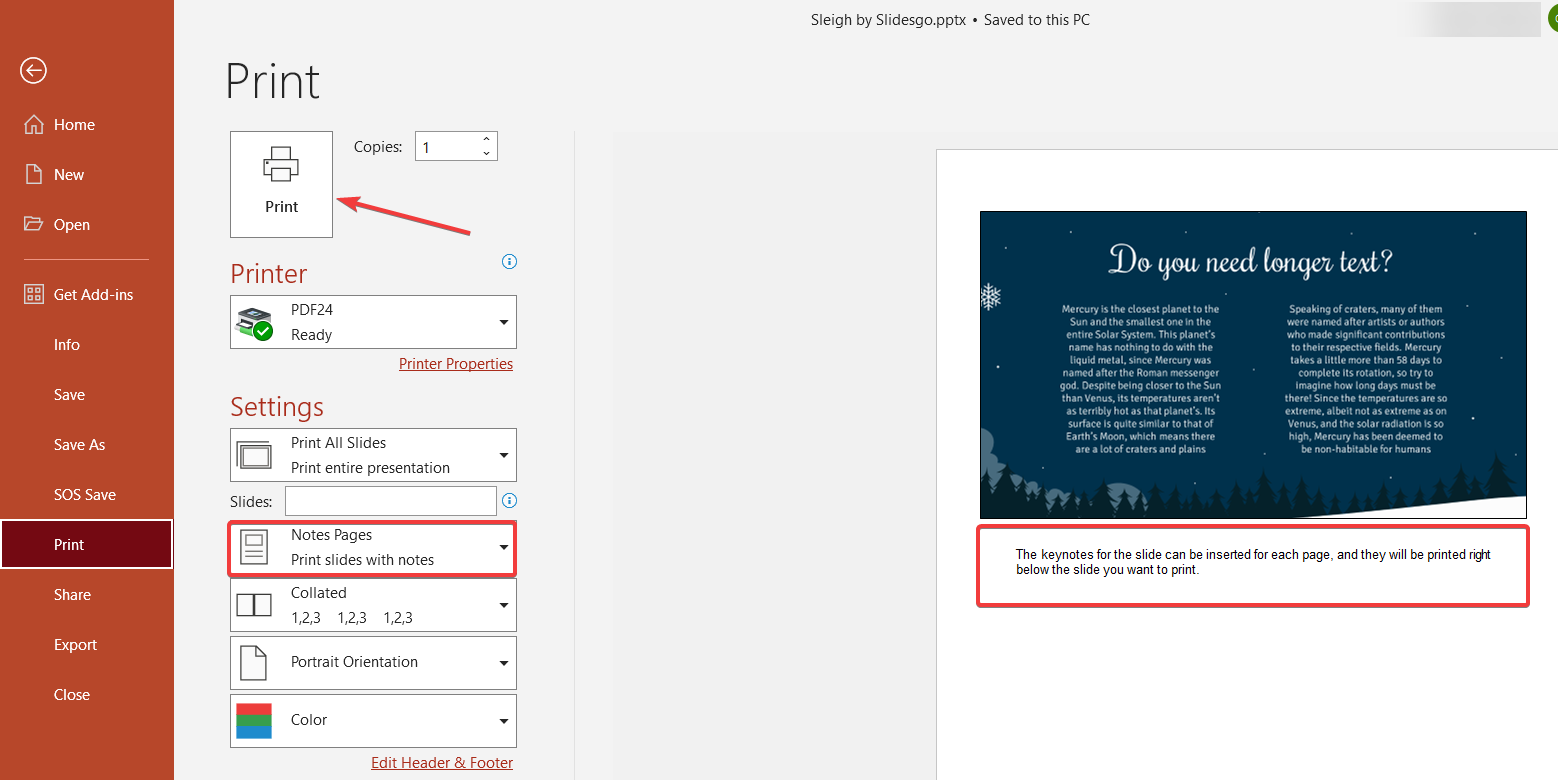Image resolution: width=1558 pixels, height=780 pixels.
Task: Open the PDF24 printer dropdown
Action: pos(373,322)
